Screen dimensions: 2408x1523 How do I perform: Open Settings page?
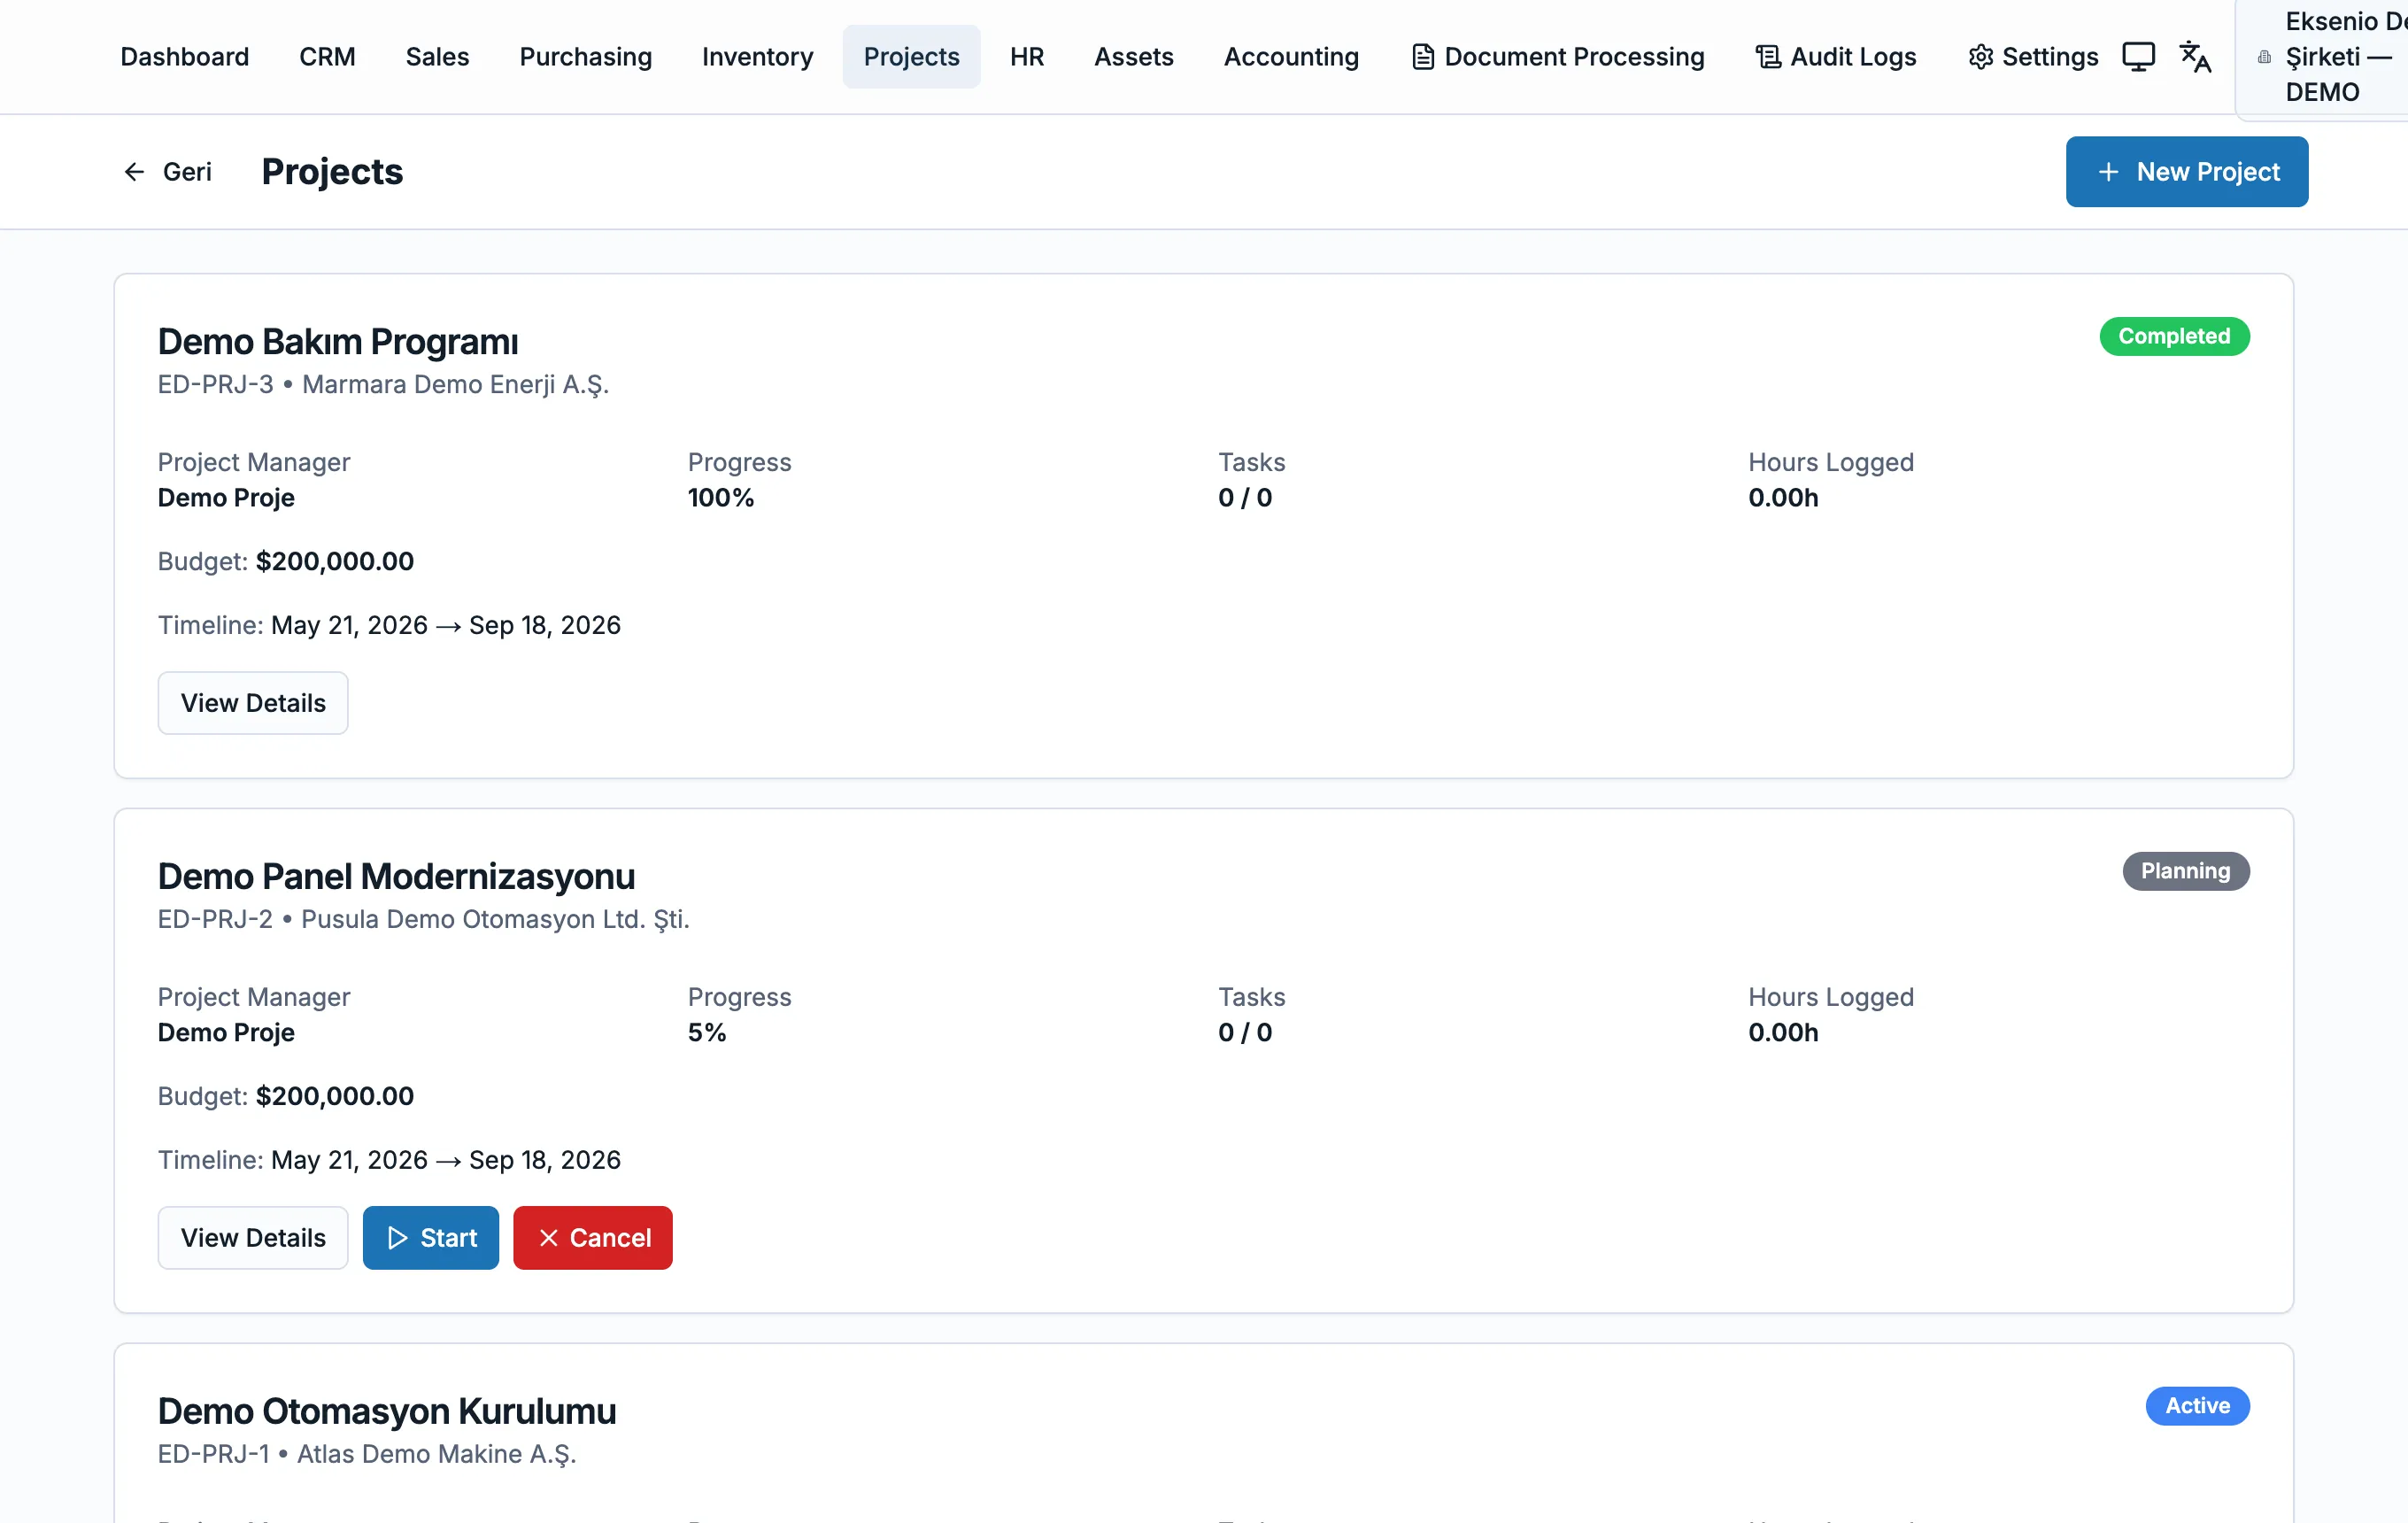pos(2033,57)
